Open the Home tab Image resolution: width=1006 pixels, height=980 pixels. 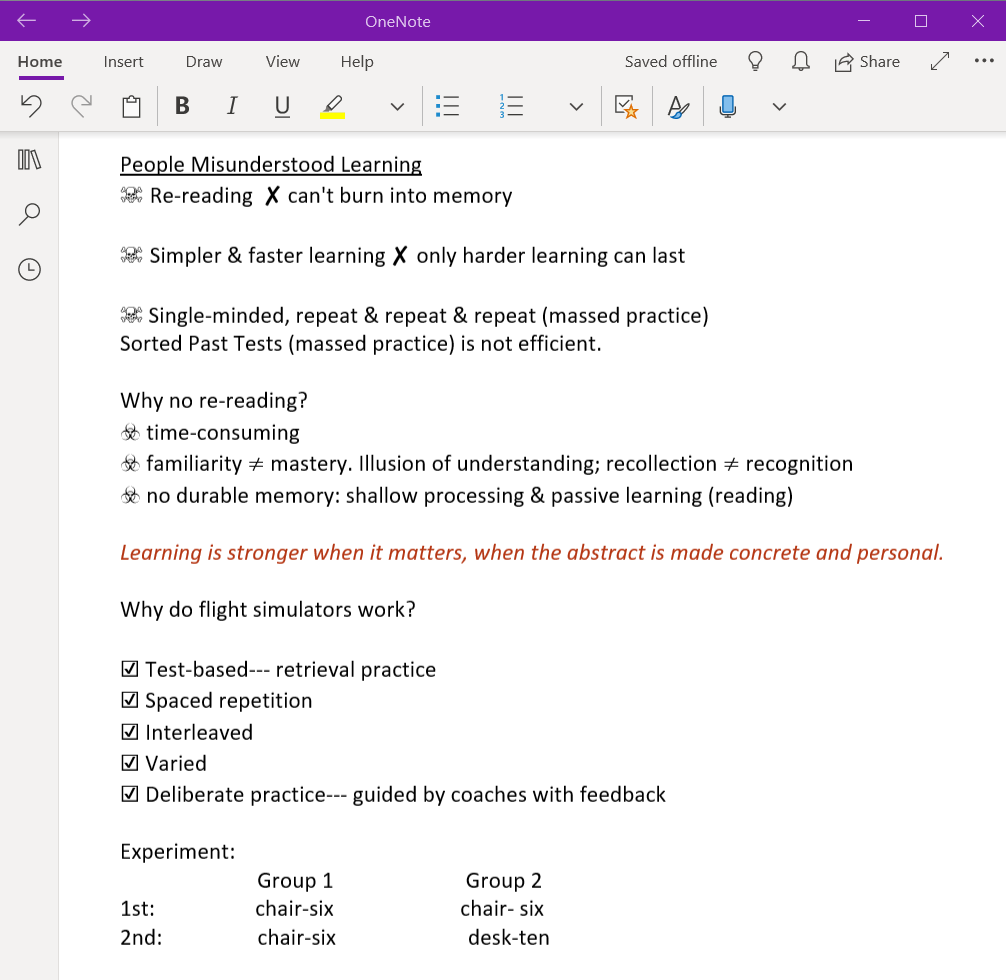[x=40, y=62]
